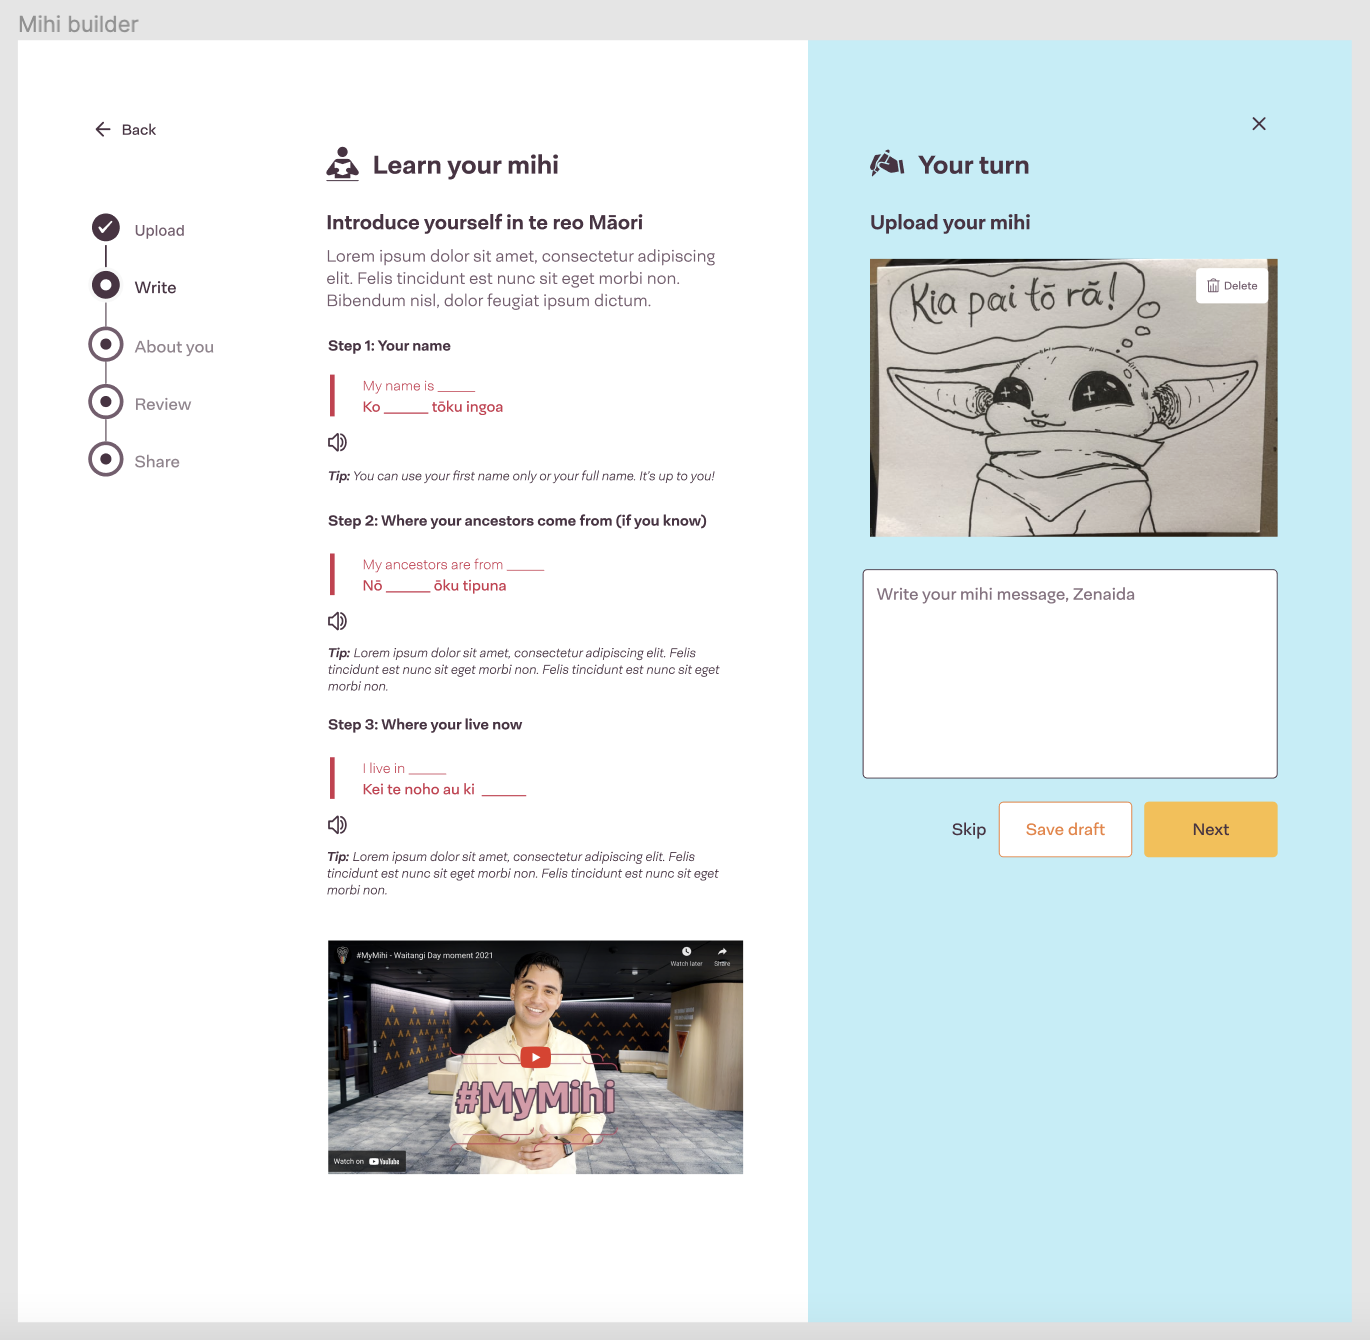Play audio for Step 2 ancestors phrase
The width and height of the screenshot is (1370, 1340).
[x=337, y=621]
